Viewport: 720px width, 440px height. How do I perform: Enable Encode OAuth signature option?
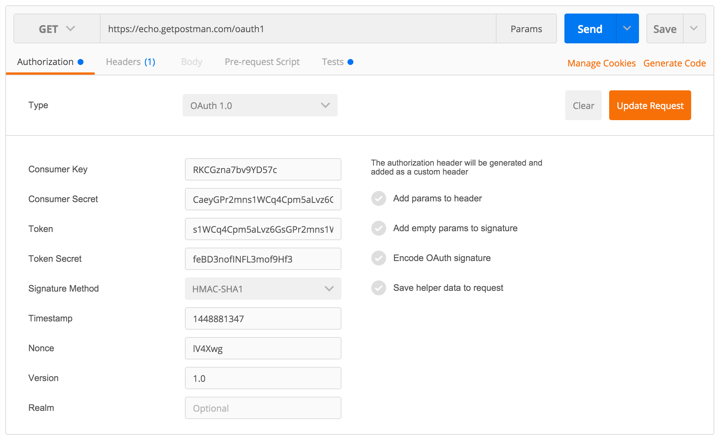pyautogui.click(x=379, y=258)
